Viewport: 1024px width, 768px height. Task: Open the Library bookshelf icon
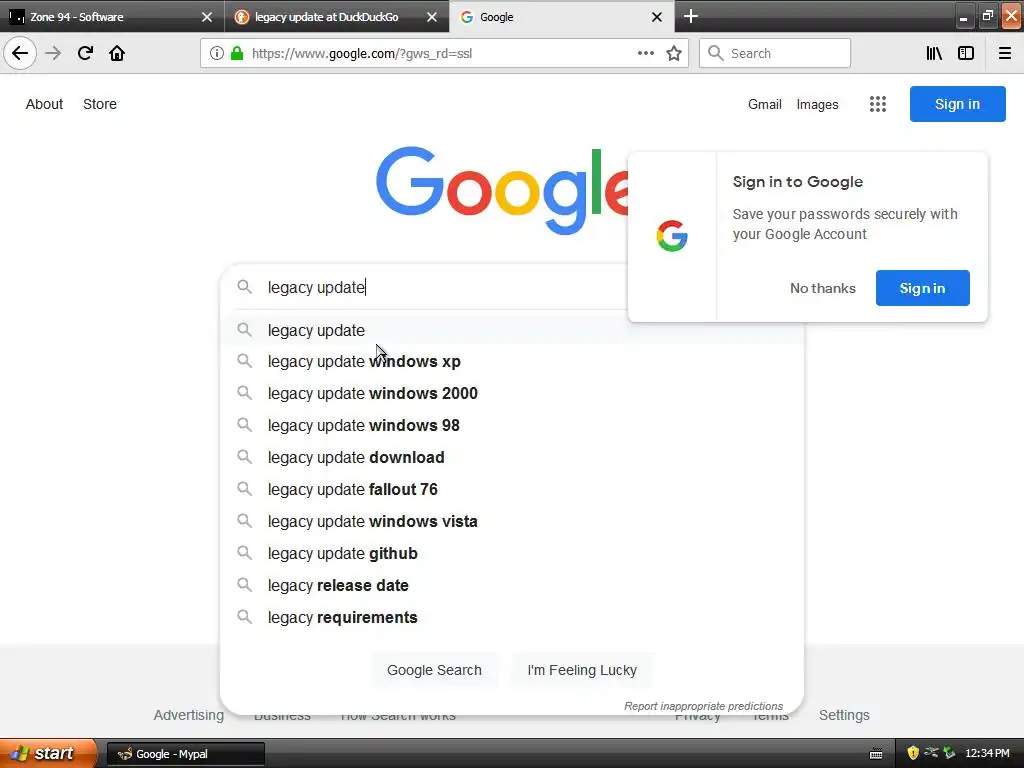[x=934, y=53]
